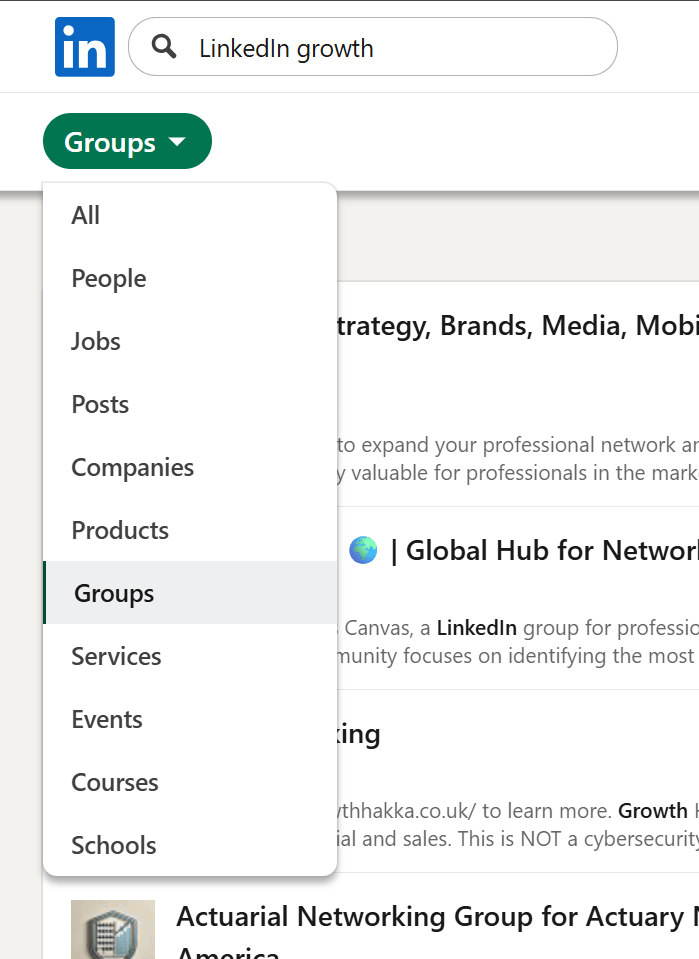The image size is (699, 959).
Task: Collapse the green Groups filter dropdown
Action: 127,141
